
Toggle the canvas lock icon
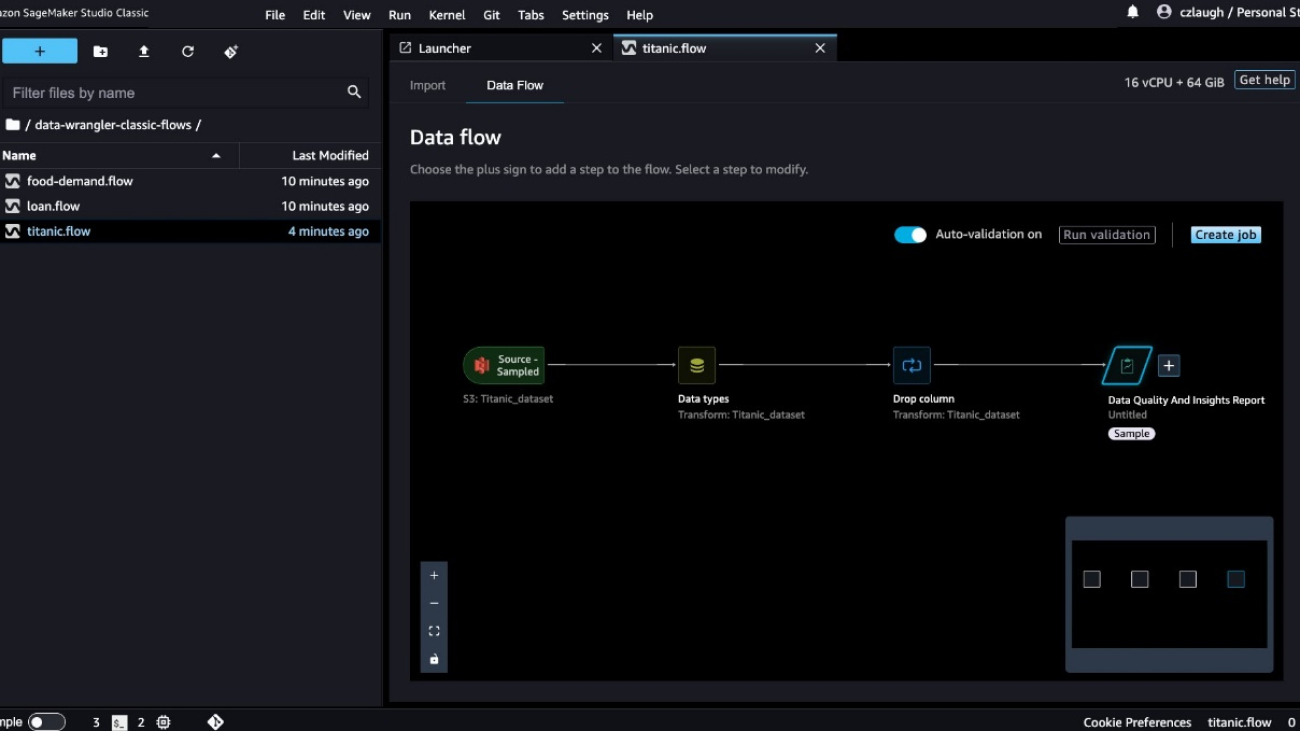click(x=434, y=659)
